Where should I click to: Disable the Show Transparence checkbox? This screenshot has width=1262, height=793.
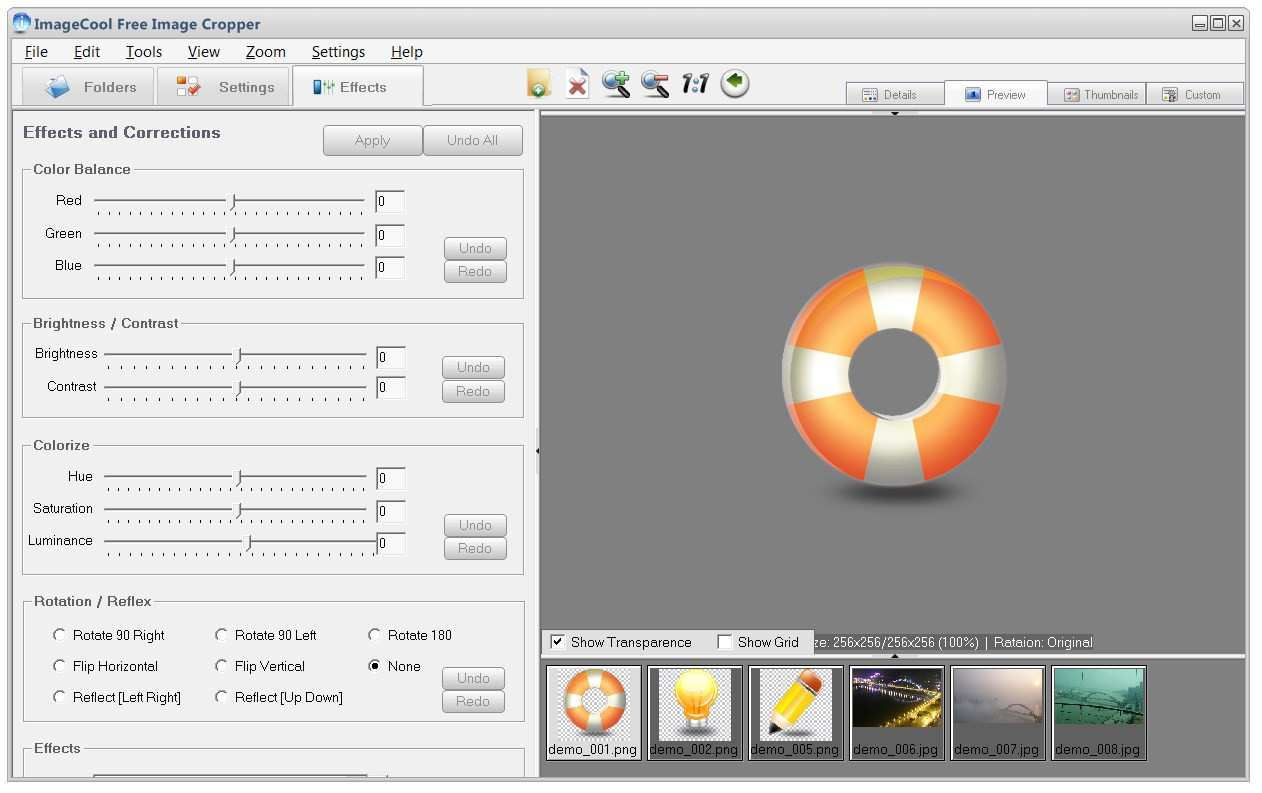click(558, 642)
